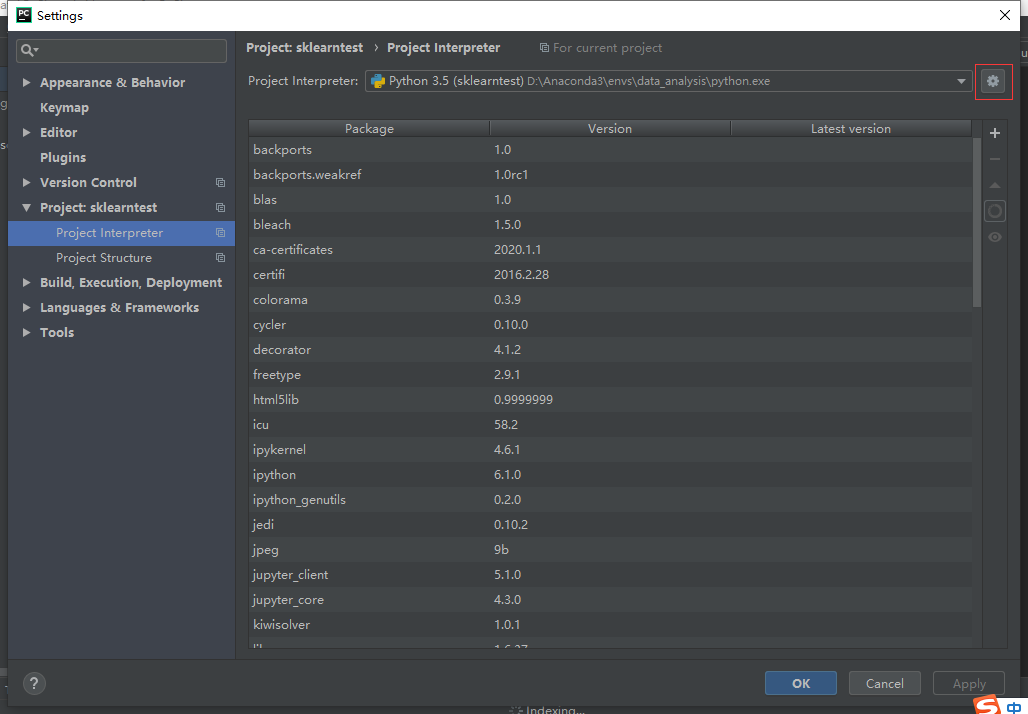The image size is (1028, 714).
Task: Expand Appearance & Behavior section
Action: (x=26, y=83)
